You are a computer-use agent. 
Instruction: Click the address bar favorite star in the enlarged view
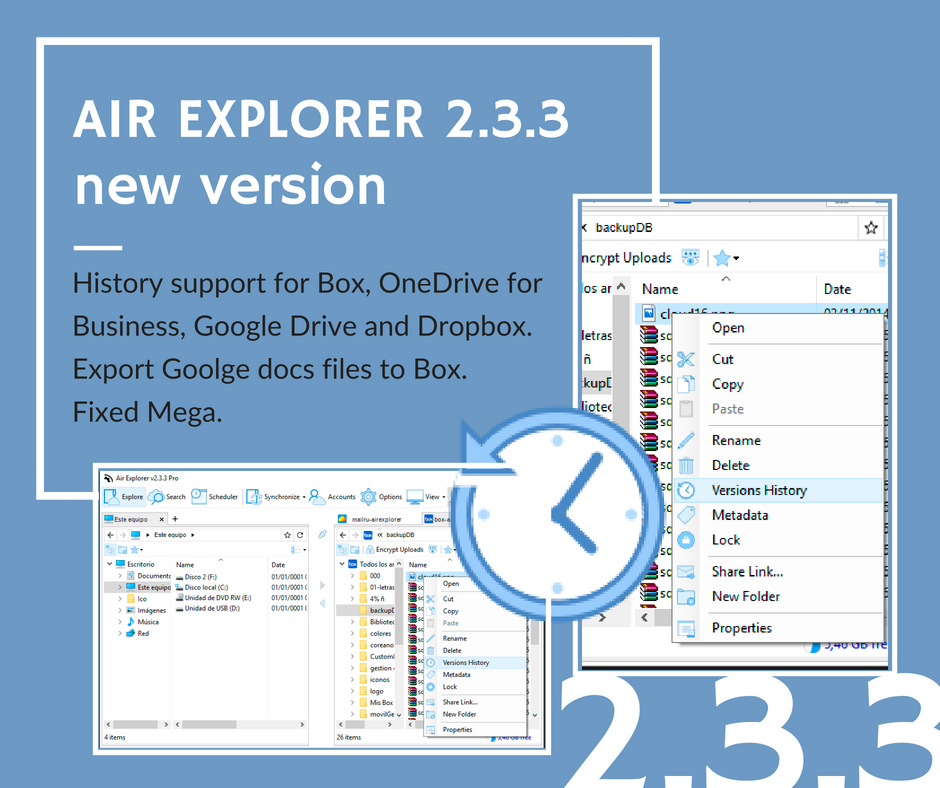871,228
